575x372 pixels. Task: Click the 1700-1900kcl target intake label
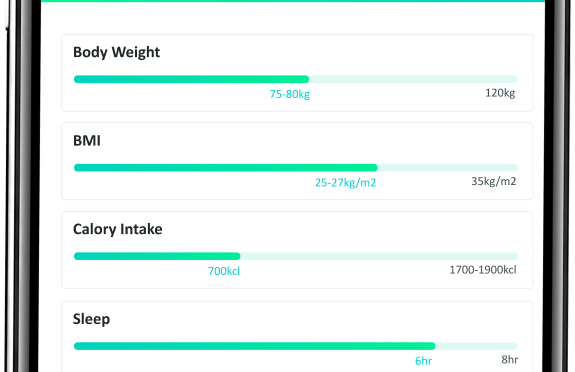tap(483, 270)
